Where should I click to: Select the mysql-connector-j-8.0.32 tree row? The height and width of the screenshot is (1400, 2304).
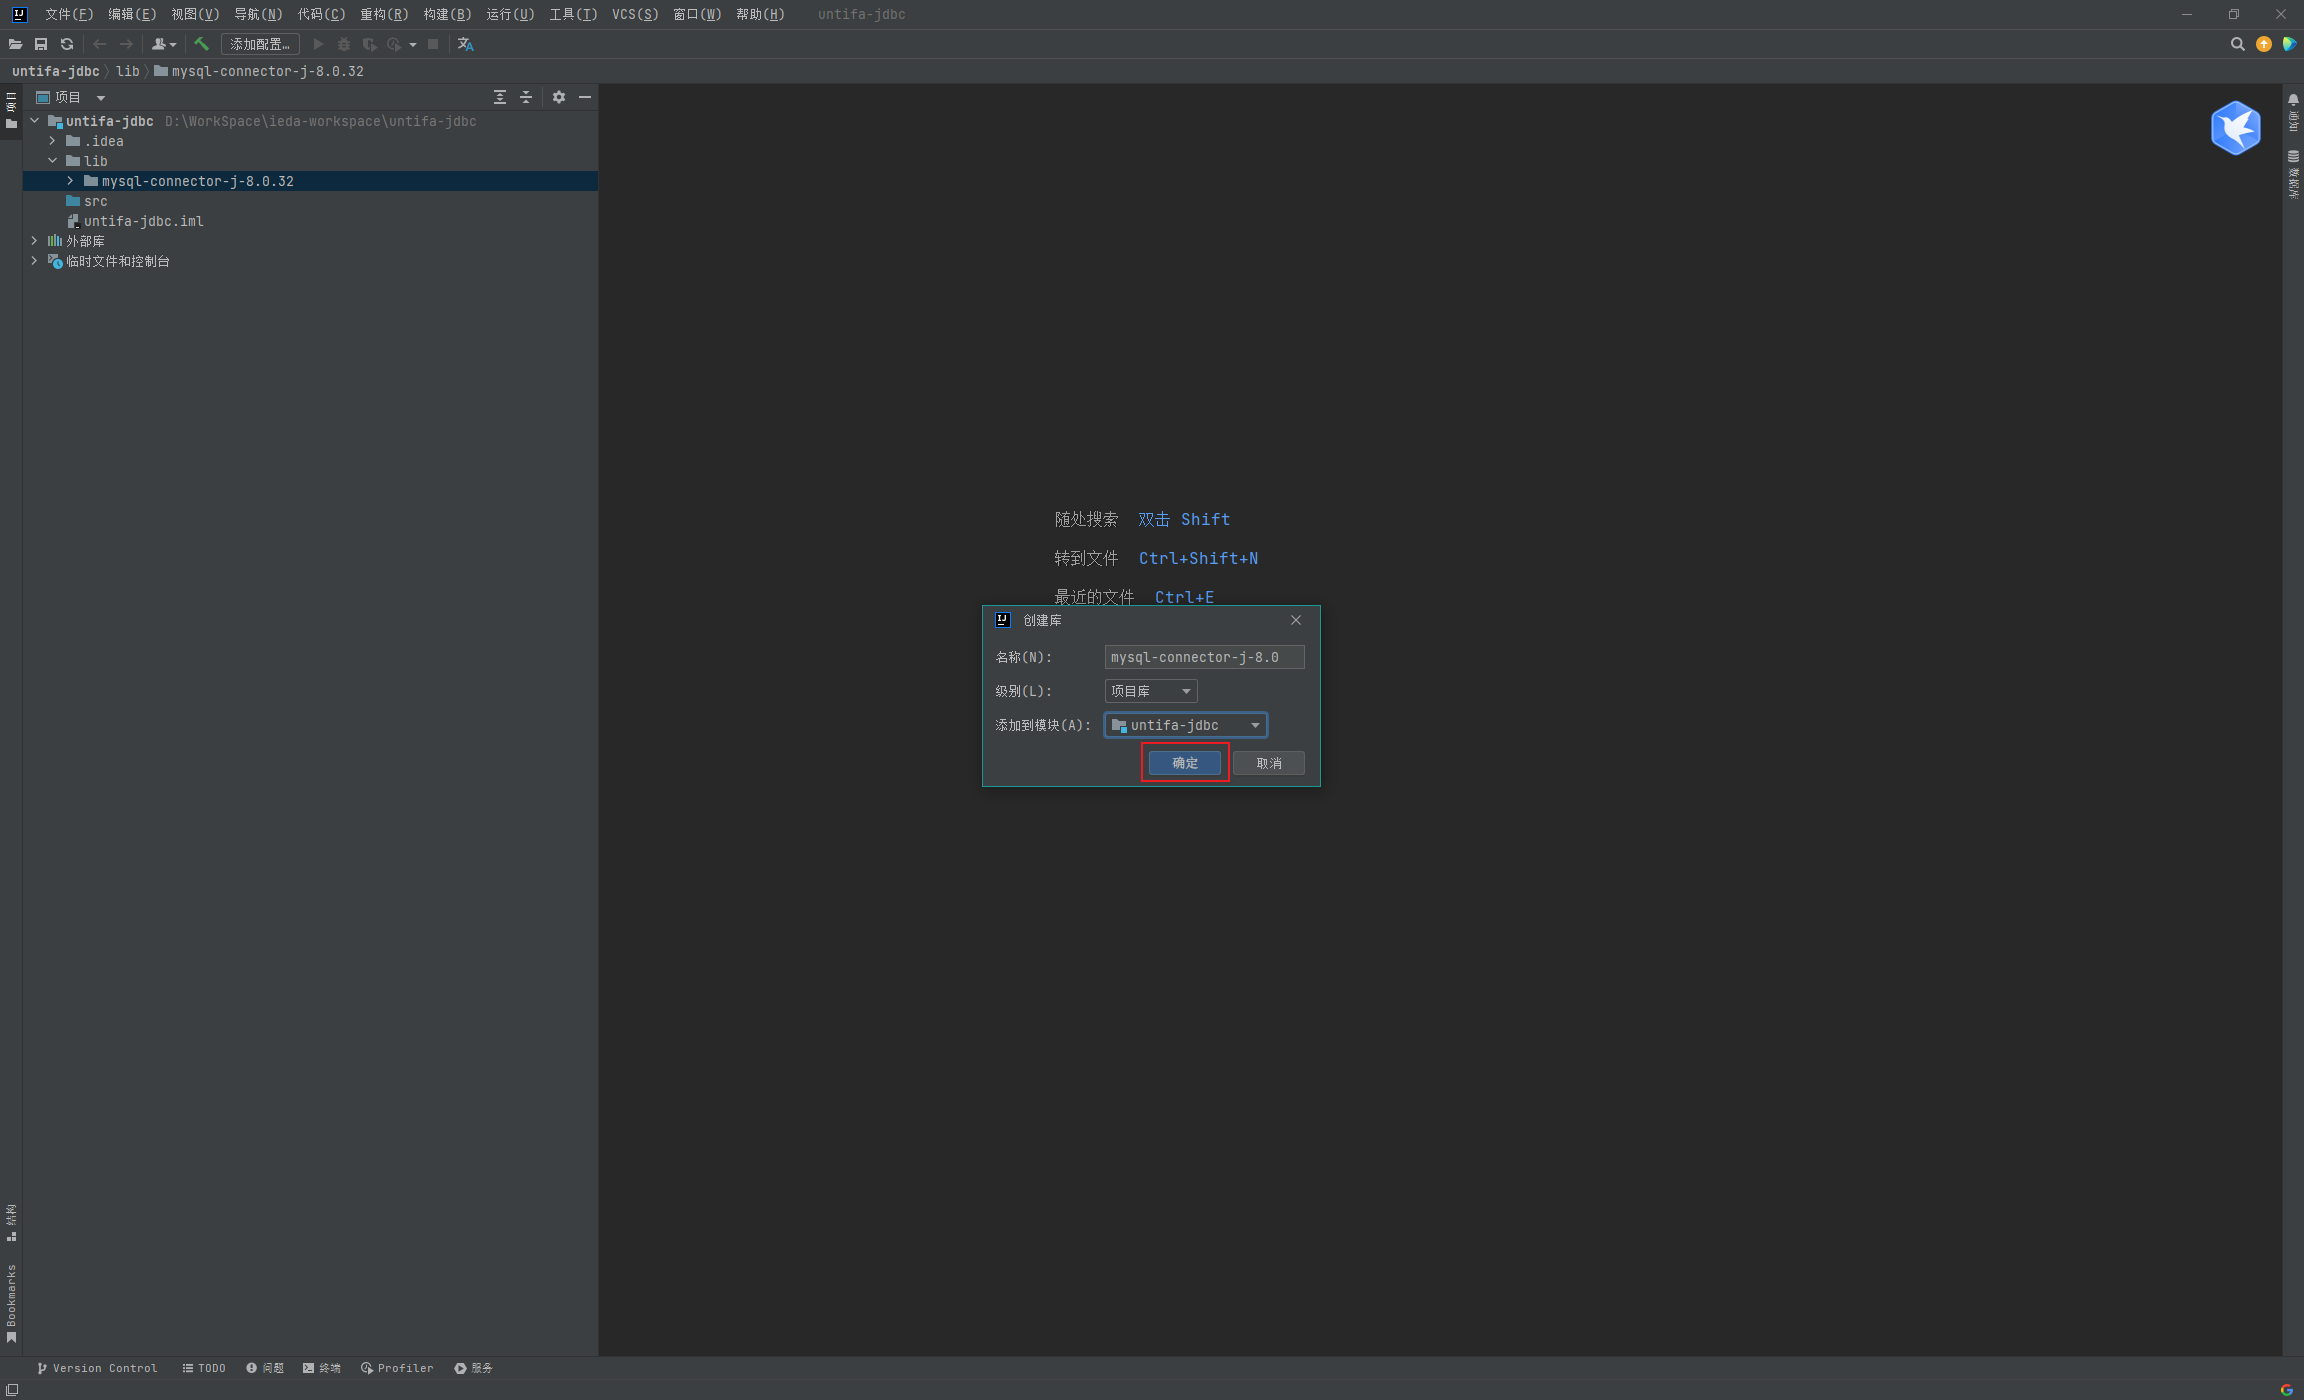[310, 181]
